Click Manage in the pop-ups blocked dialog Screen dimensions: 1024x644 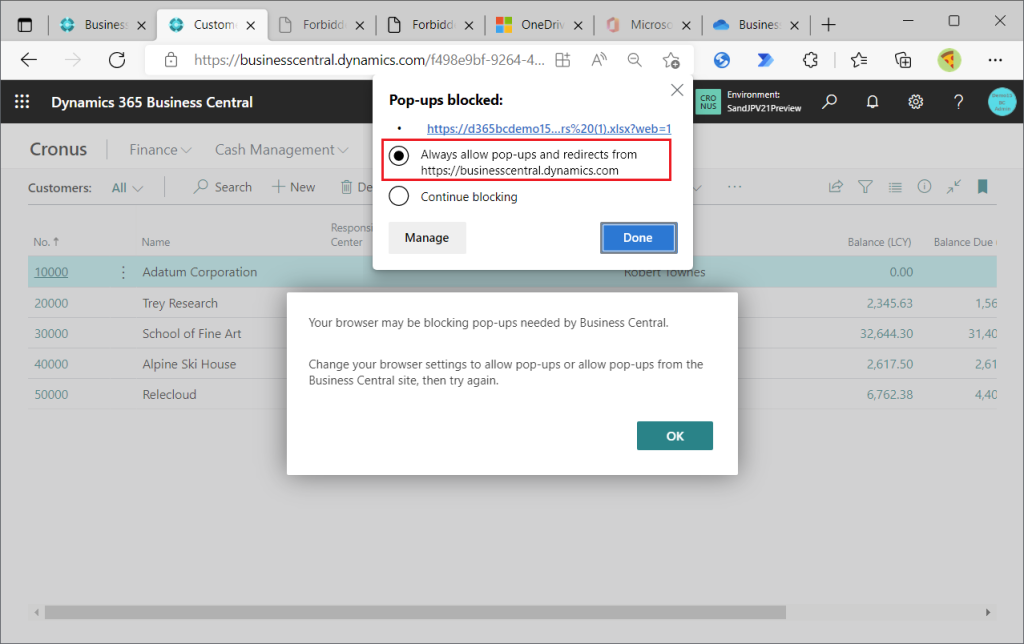(x=427, y=238)
